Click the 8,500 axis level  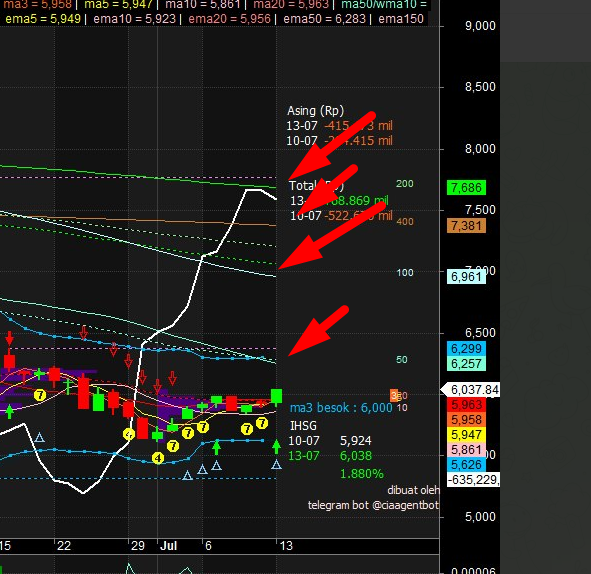pos(480,87)
